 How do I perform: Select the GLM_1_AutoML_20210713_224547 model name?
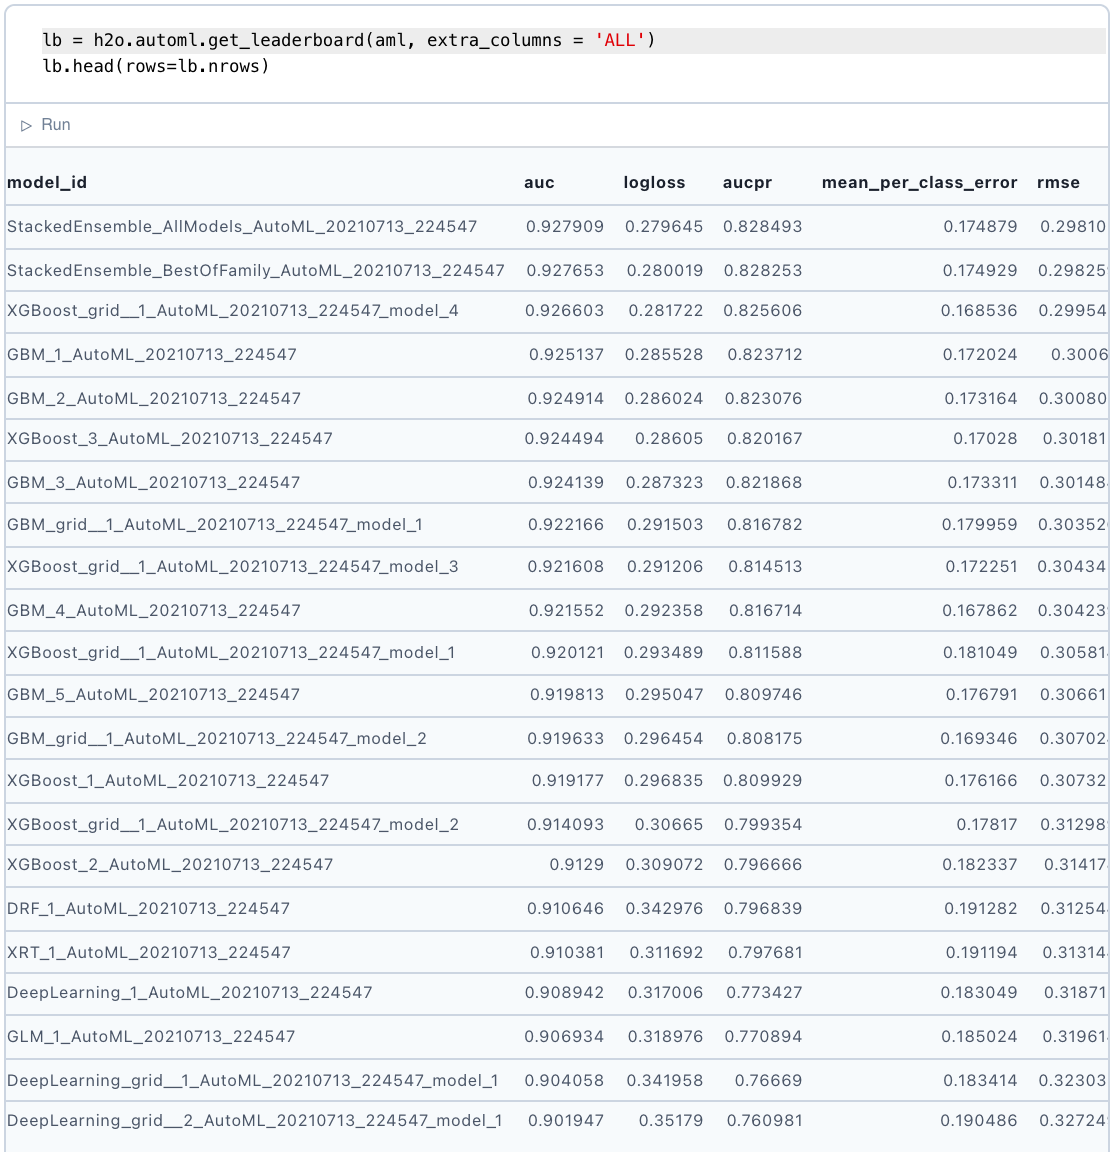[151, 1037]
